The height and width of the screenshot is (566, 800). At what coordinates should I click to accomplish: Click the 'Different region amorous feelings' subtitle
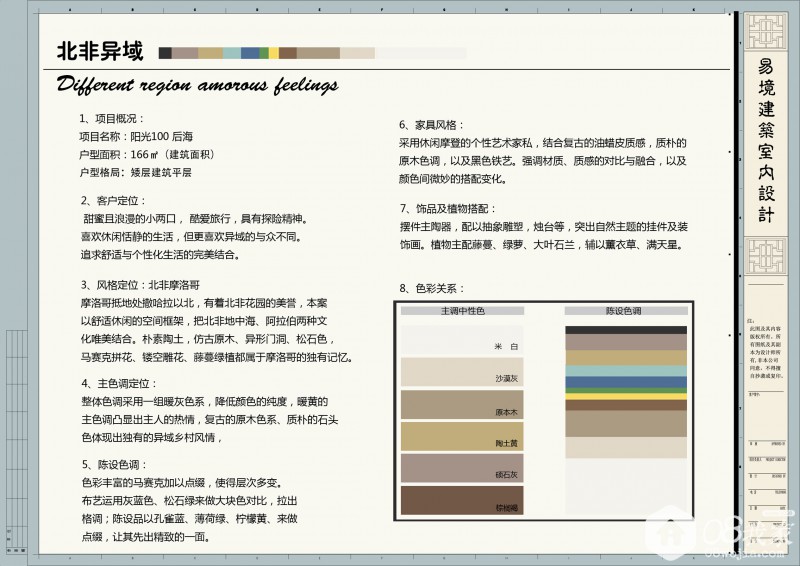[x=197, y=84]
